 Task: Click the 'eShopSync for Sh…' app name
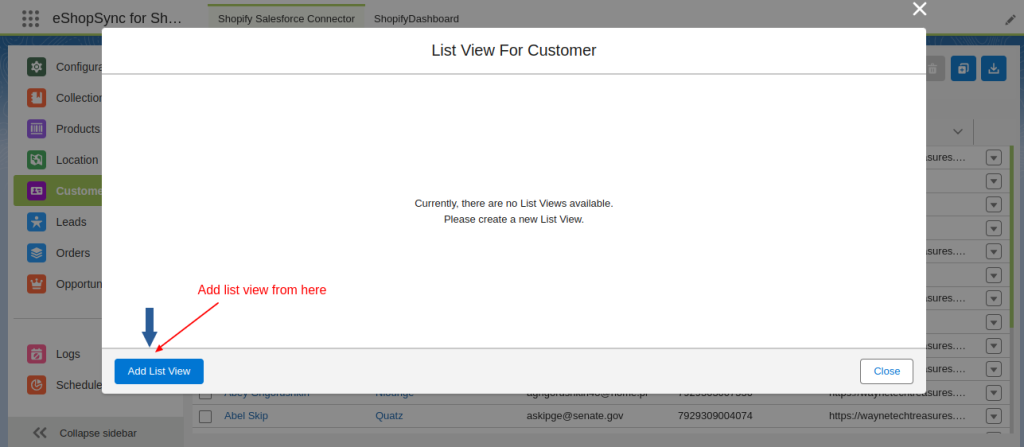click(x=118, y=18)
